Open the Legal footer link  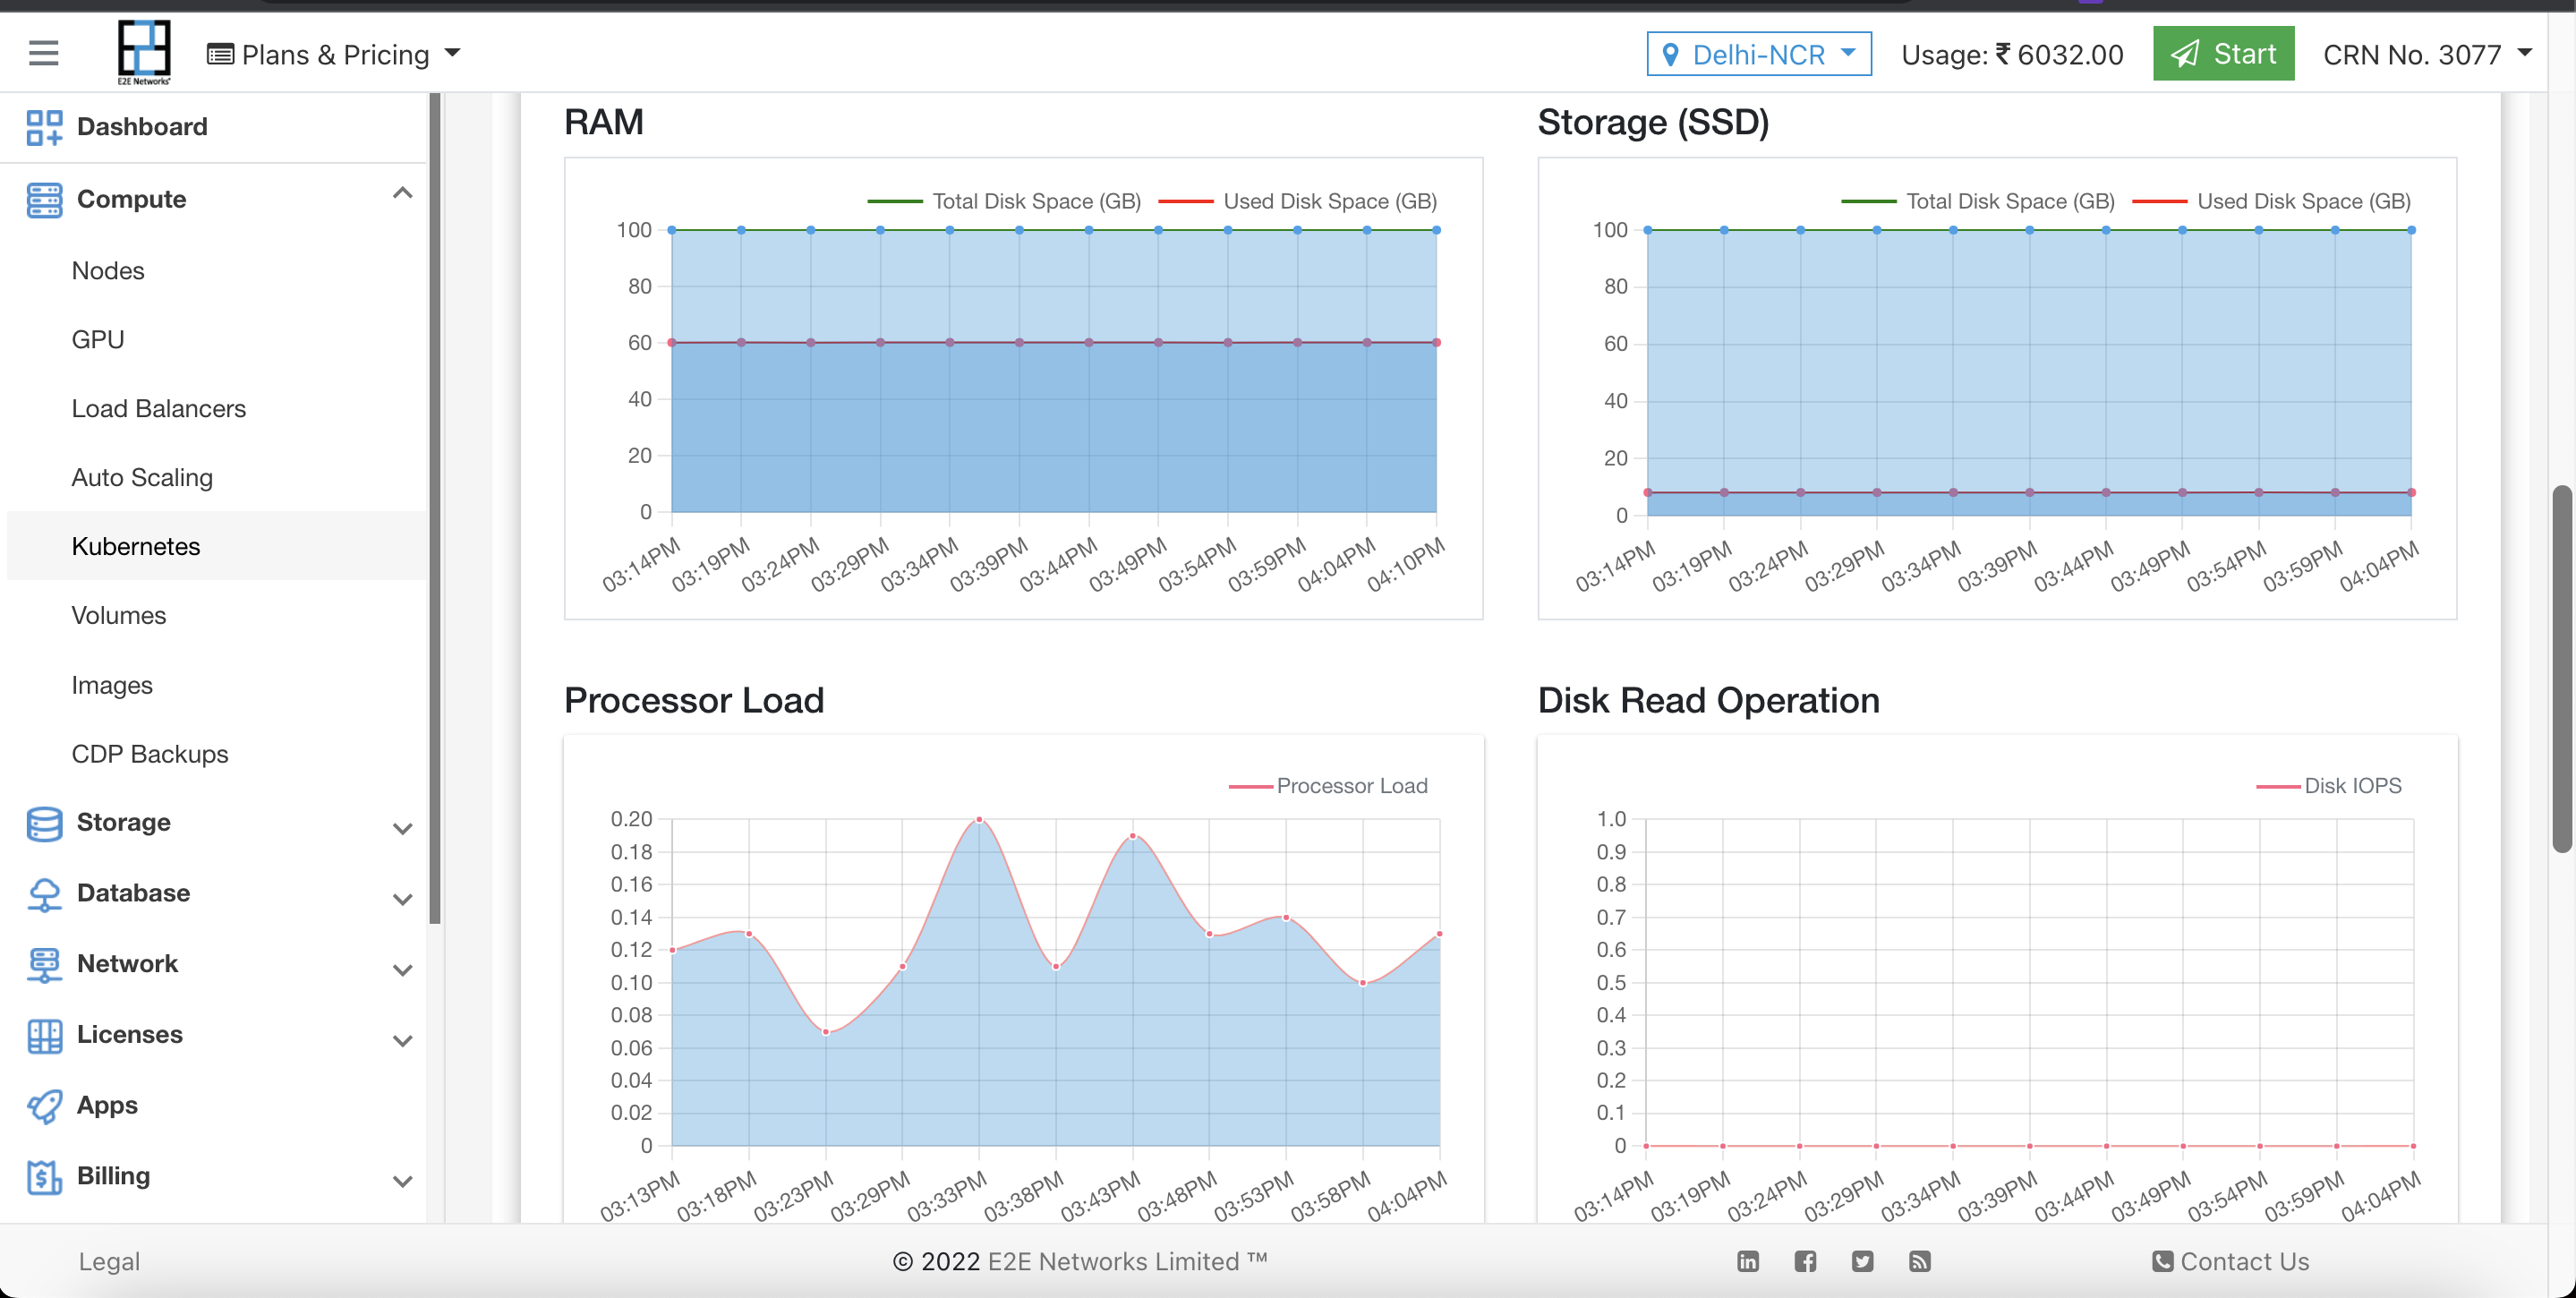click(109, 1262)
